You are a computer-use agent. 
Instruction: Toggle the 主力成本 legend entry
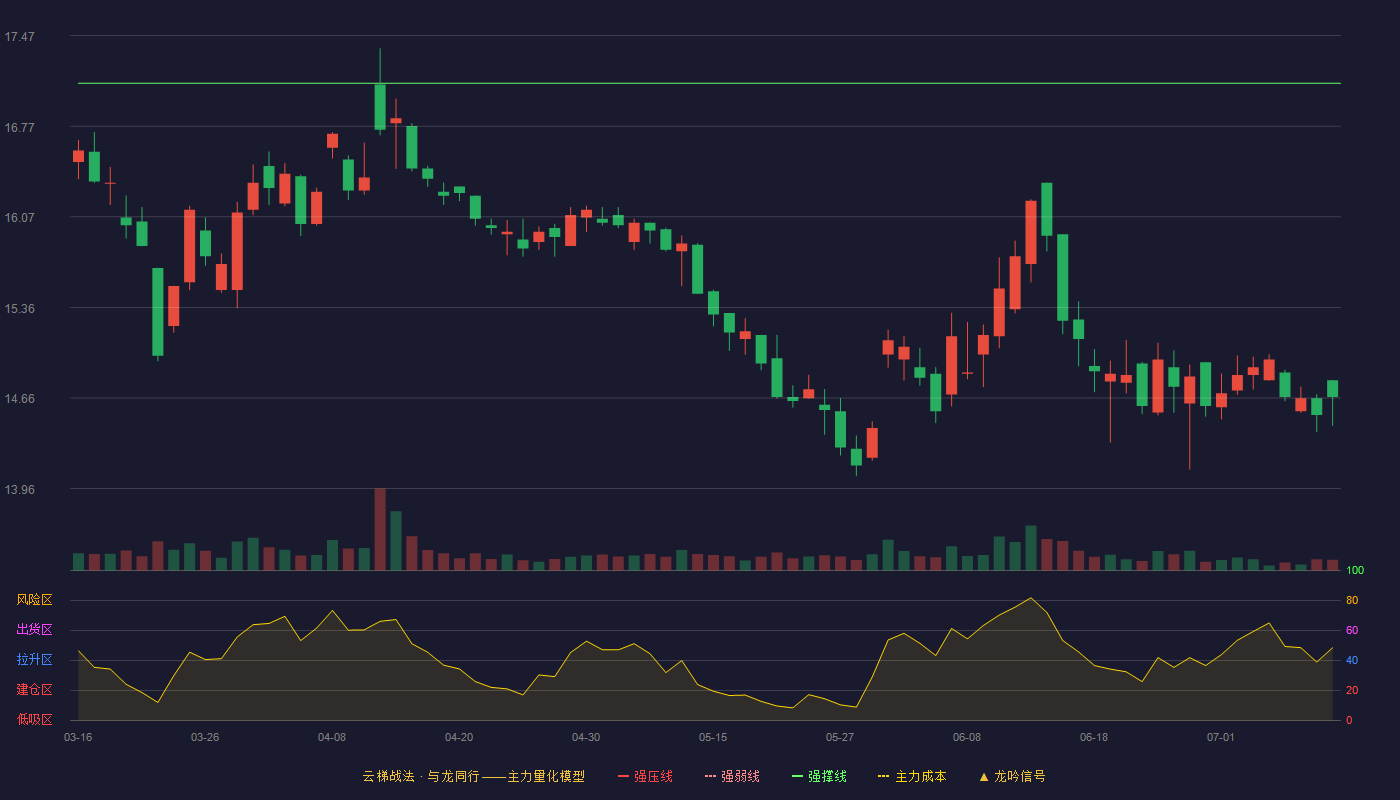tap(912, 776)
